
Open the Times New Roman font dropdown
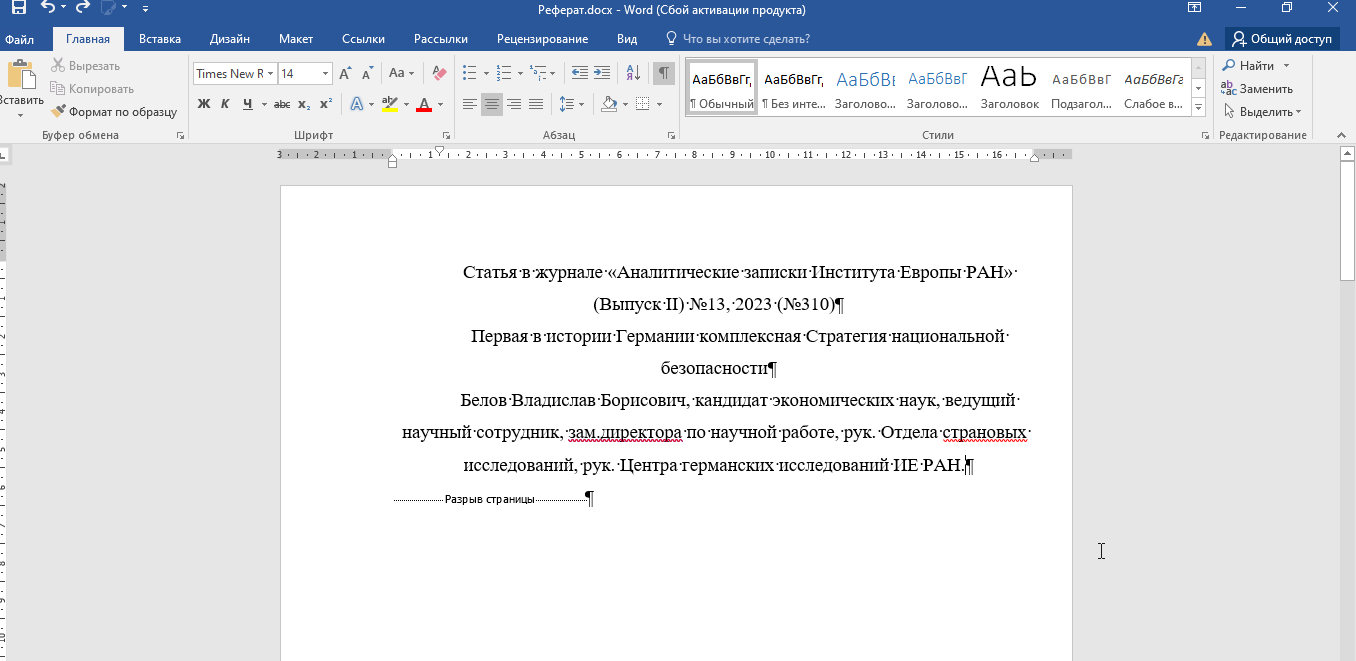click(x=271, y=73)
